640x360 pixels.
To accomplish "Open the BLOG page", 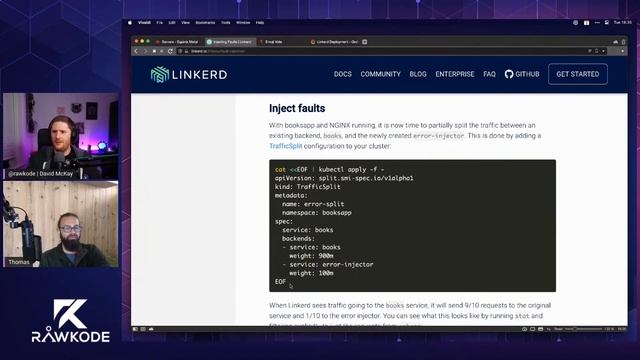I will (x=418, y=74).
